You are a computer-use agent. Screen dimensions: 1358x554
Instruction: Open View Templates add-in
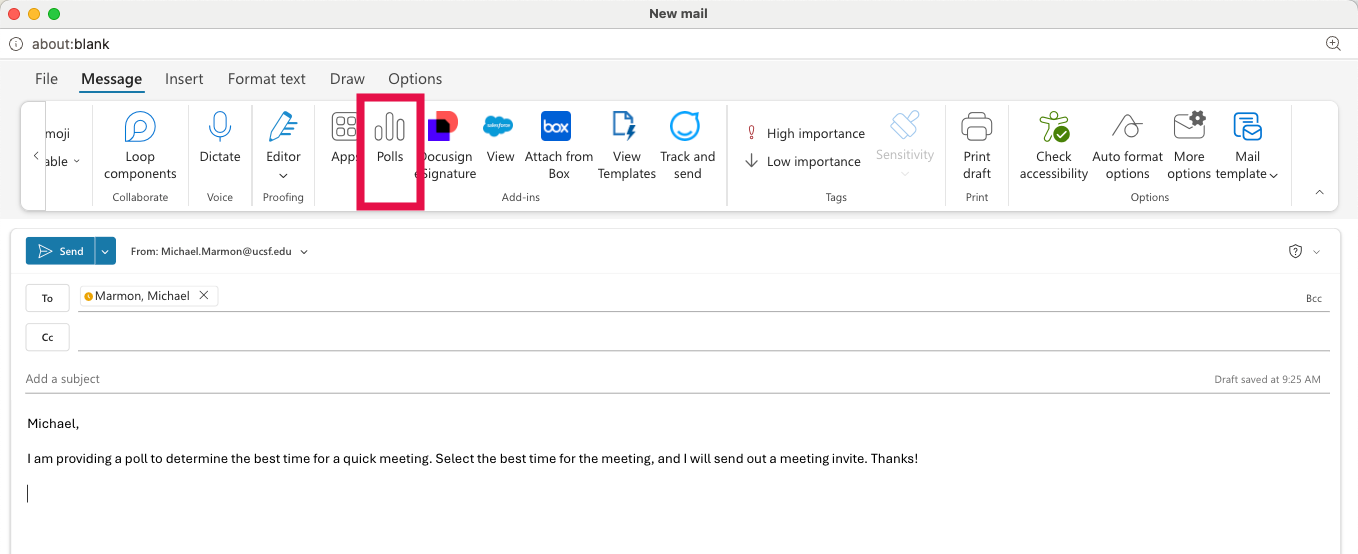point(627,145)
